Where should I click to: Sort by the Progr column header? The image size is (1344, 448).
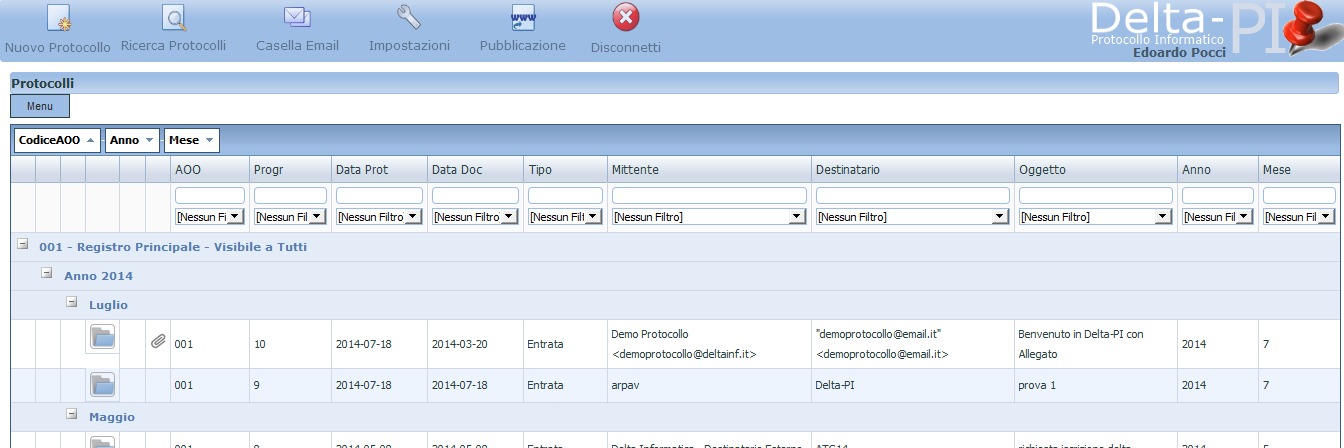(290, 170)
